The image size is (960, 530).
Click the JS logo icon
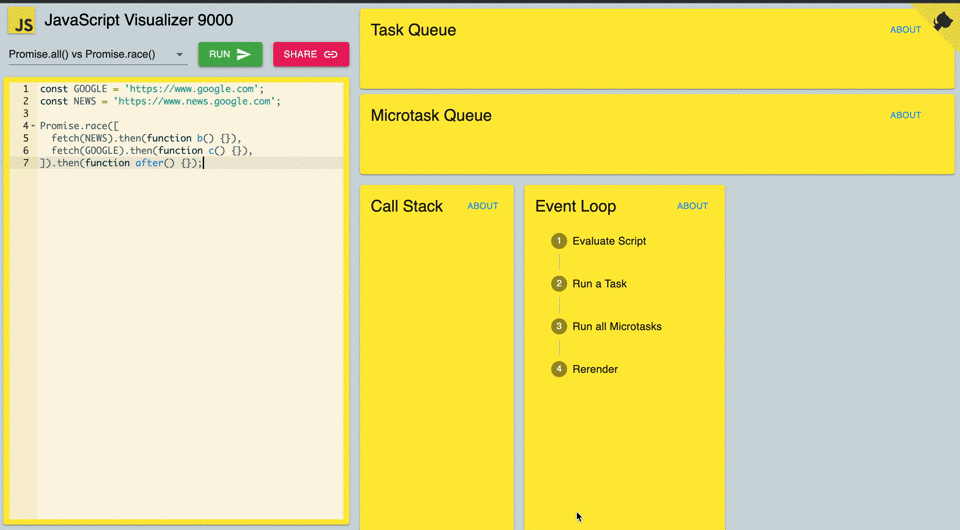click(x=21, y=21)
